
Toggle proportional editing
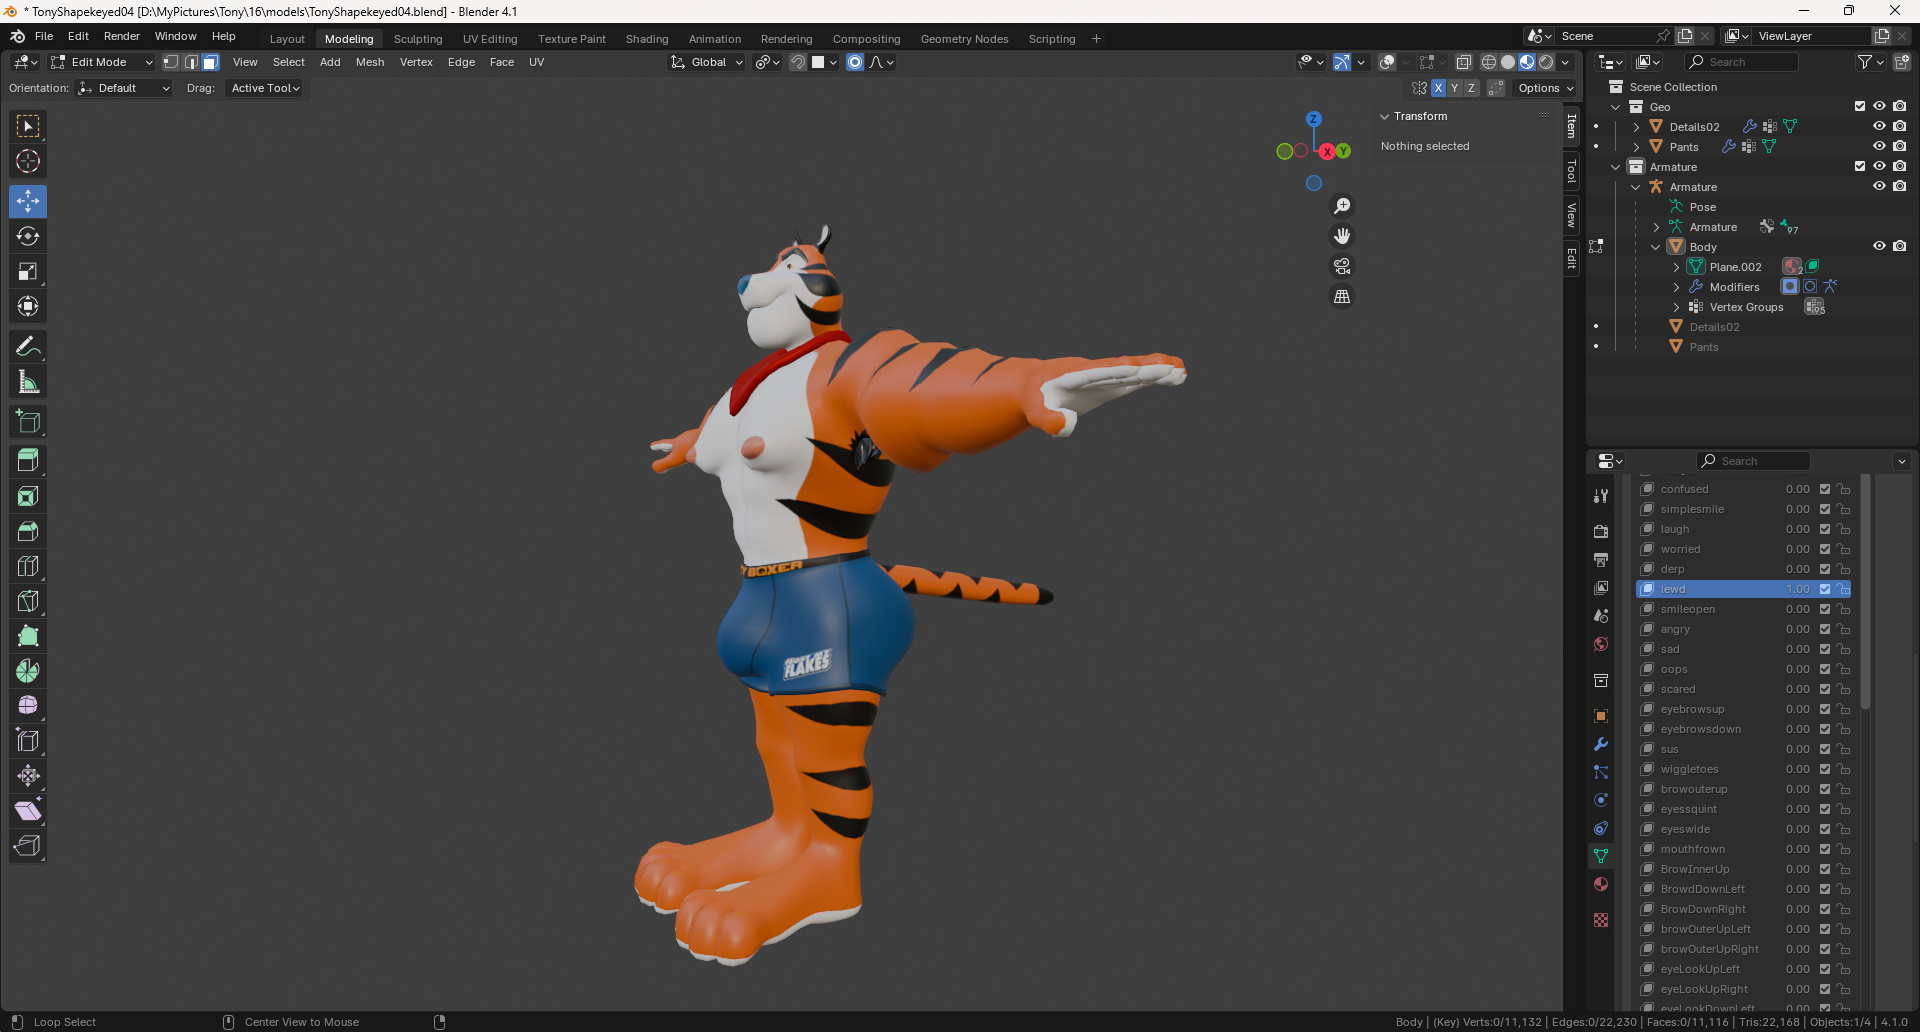[x=855, y=62]
